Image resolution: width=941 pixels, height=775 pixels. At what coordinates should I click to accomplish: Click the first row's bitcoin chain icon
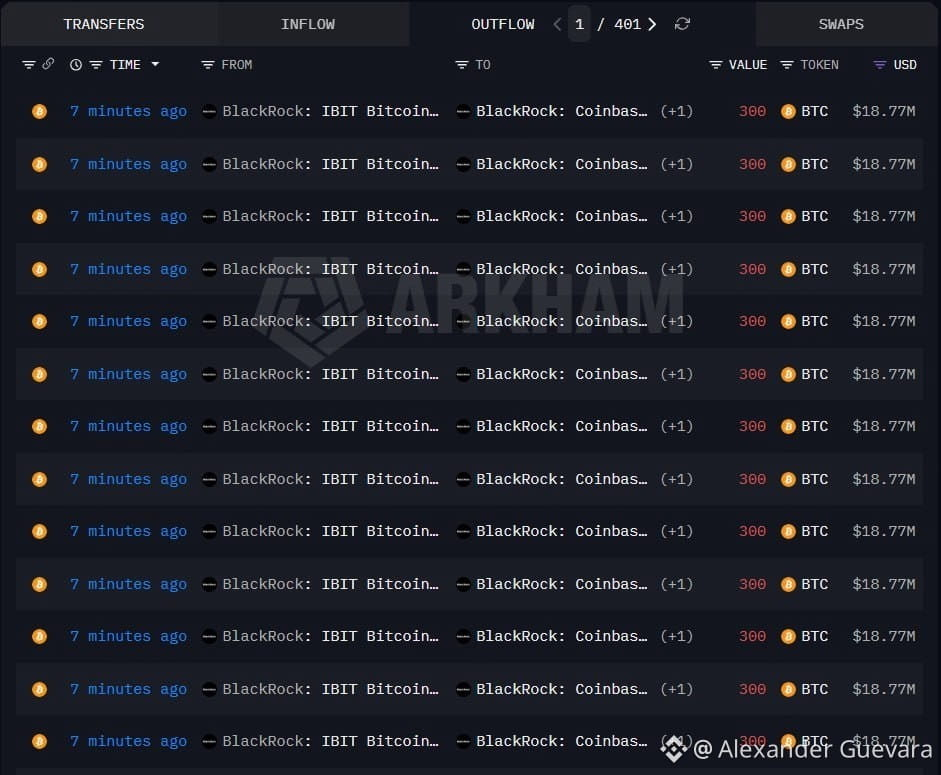(x=40, y=111)
